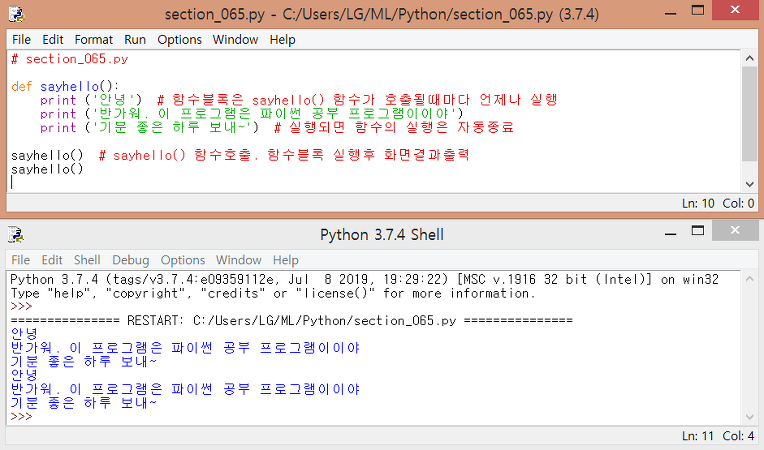Viewport: 764px width, 450px height.
Task: Open the Options menu in Python Shell
Action: (x=183, y=260)
